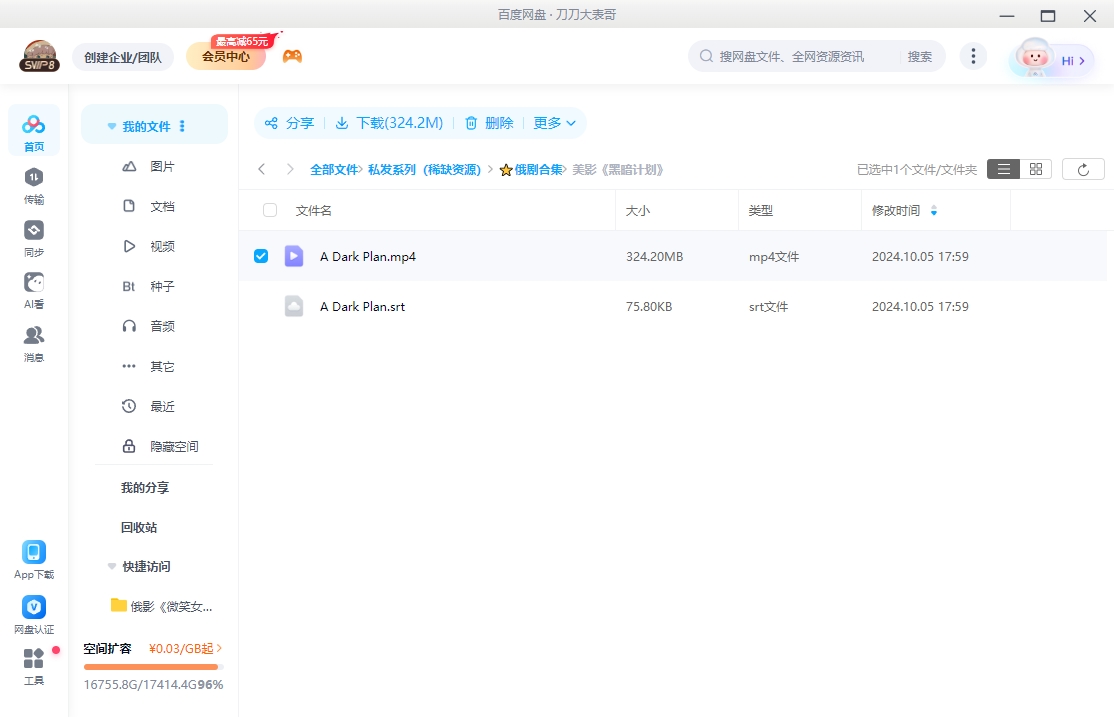
Task: Collapse the 快捷访问 section
Action: tap(112, 566)
